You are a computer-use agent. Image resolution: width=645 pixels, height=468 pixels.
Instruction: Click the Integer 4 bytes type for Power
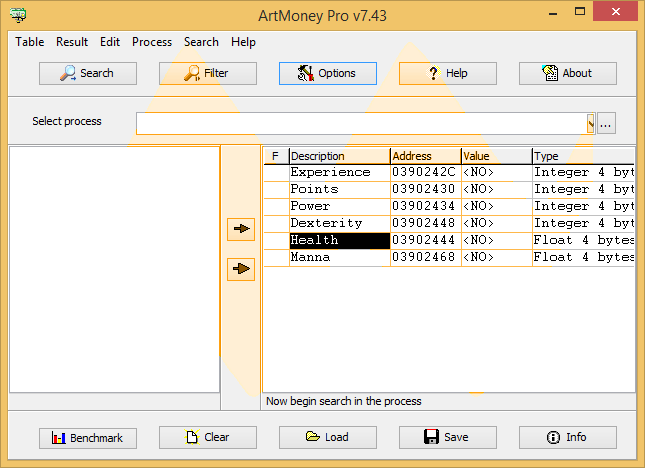[584, 206]
